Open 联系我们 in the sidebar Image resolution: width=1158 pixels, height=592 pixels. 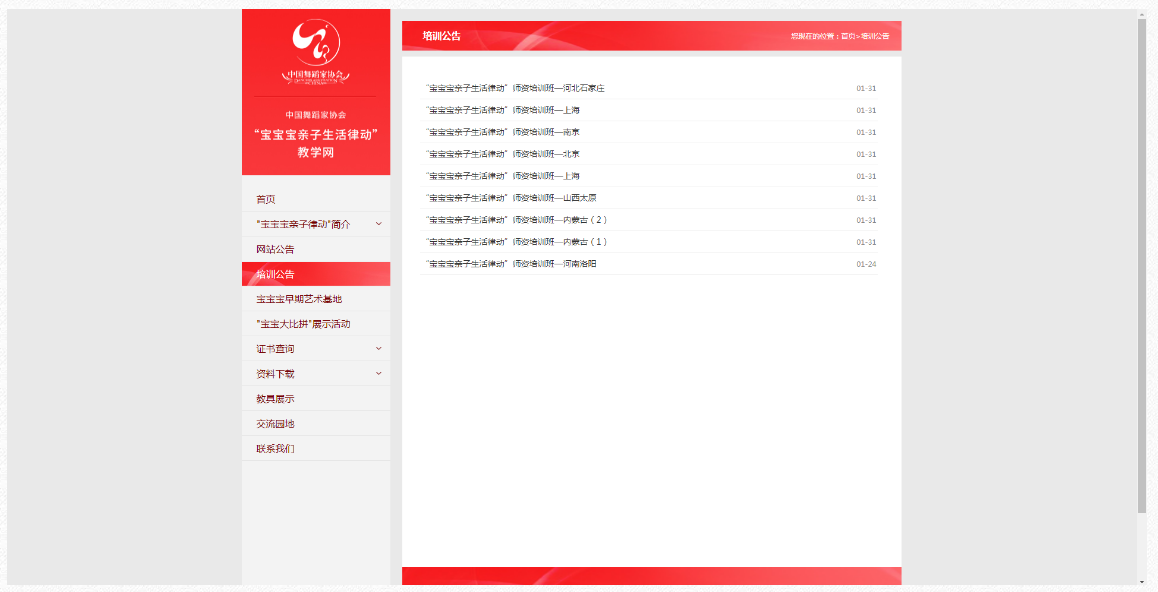275,449
